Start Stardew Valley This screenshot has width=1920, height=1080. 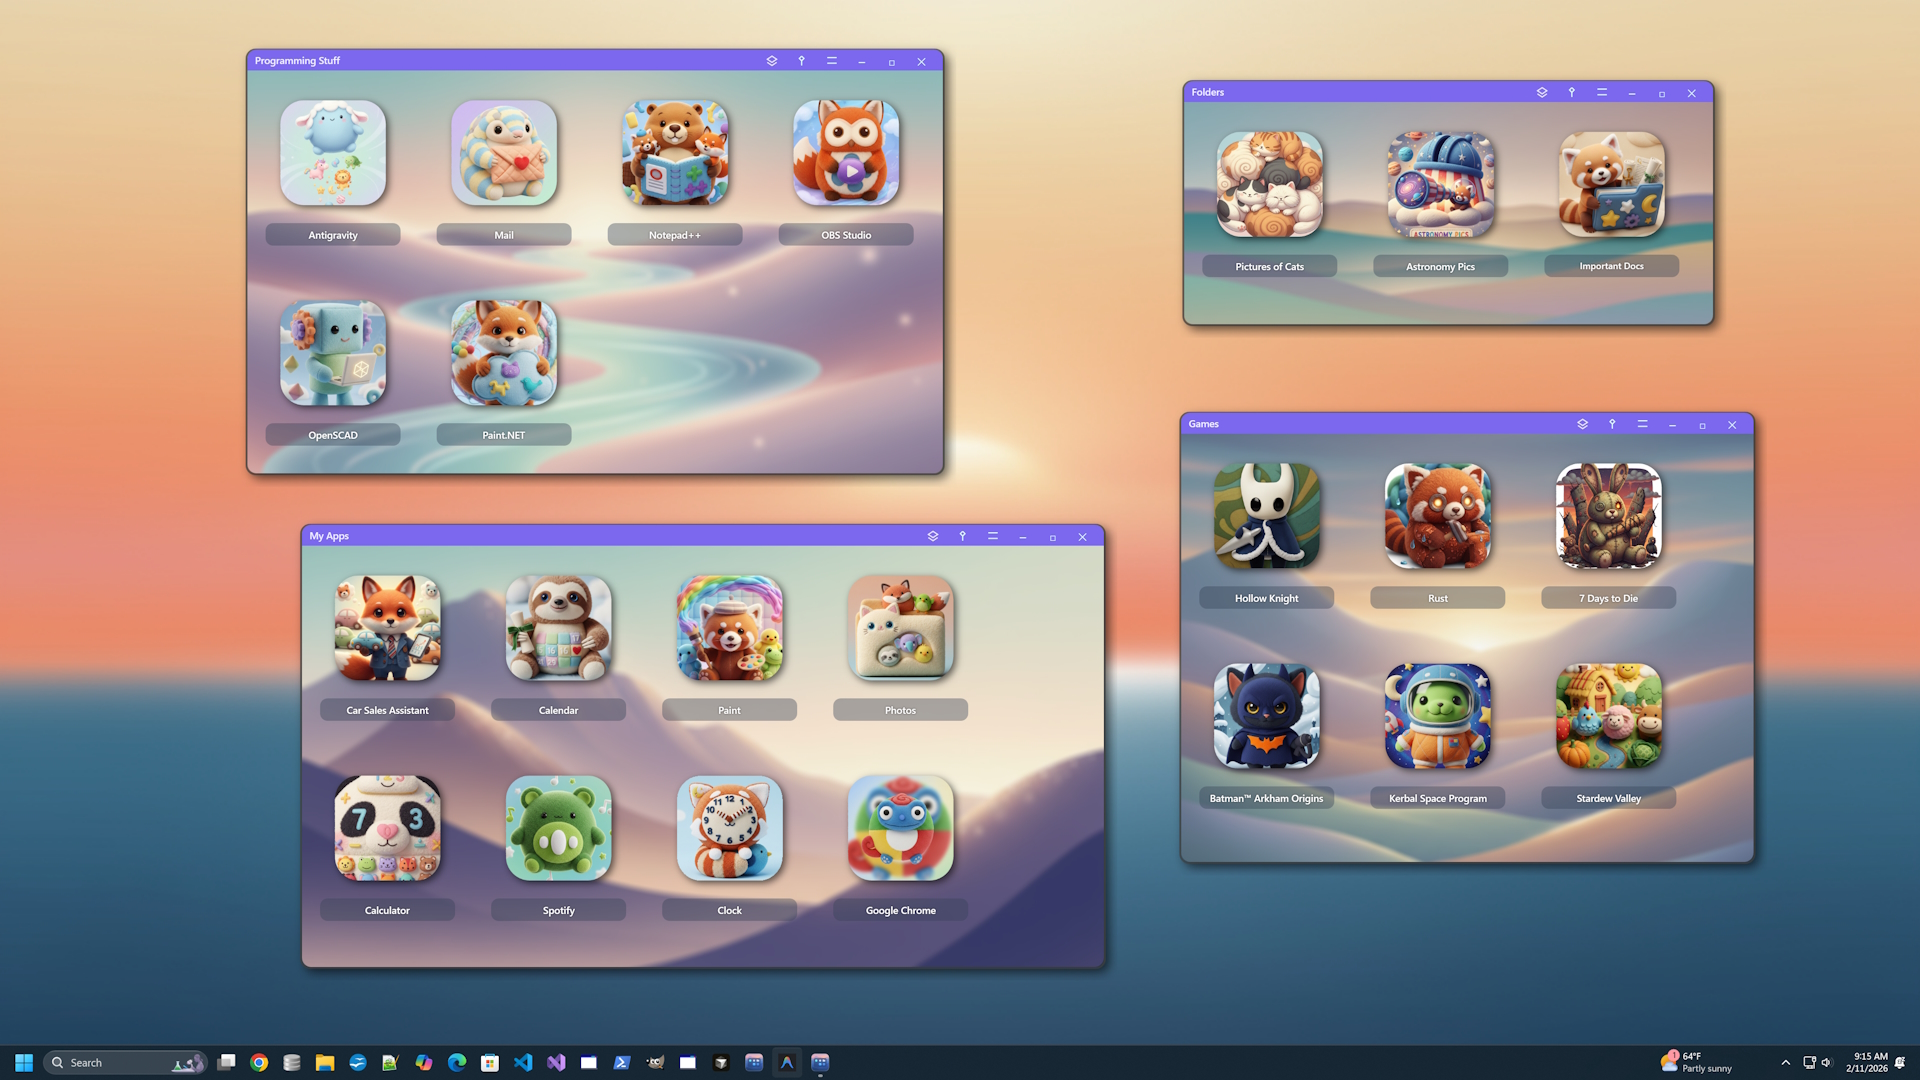pyautogui.click(x=1608, y=718)
